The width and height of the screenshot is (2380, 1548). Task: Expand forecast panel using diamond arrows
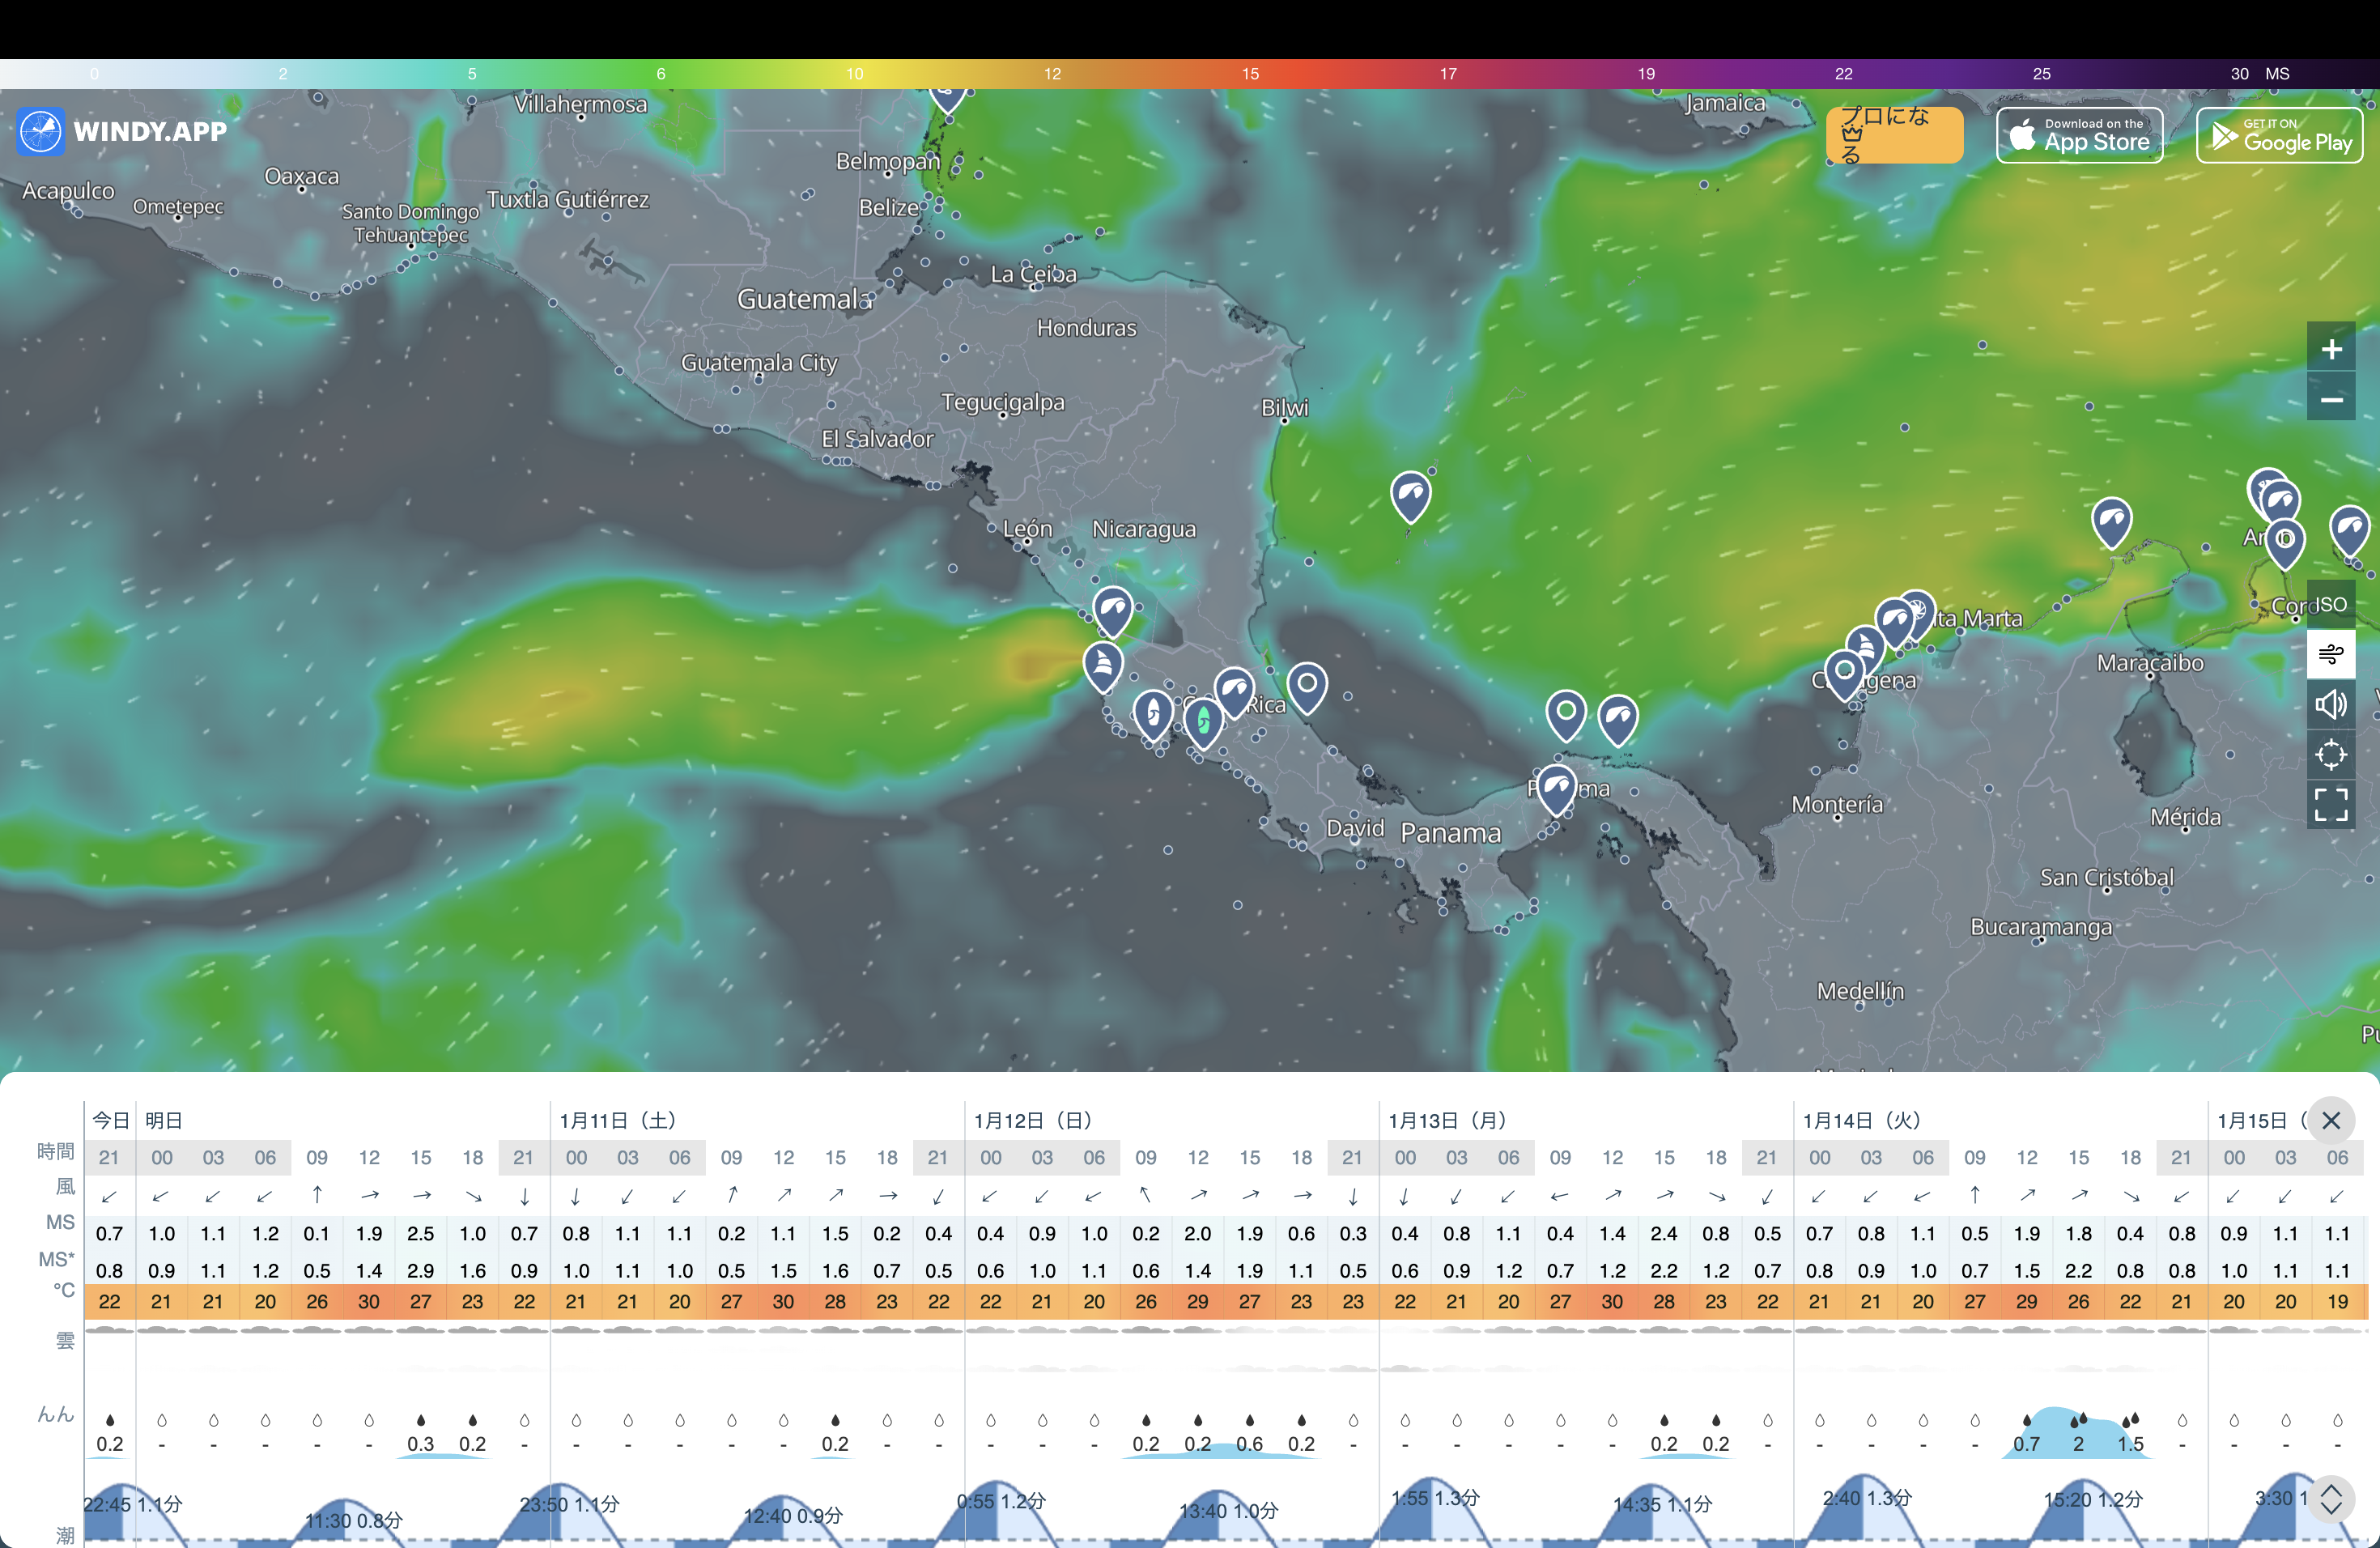click(2331, 1499)
